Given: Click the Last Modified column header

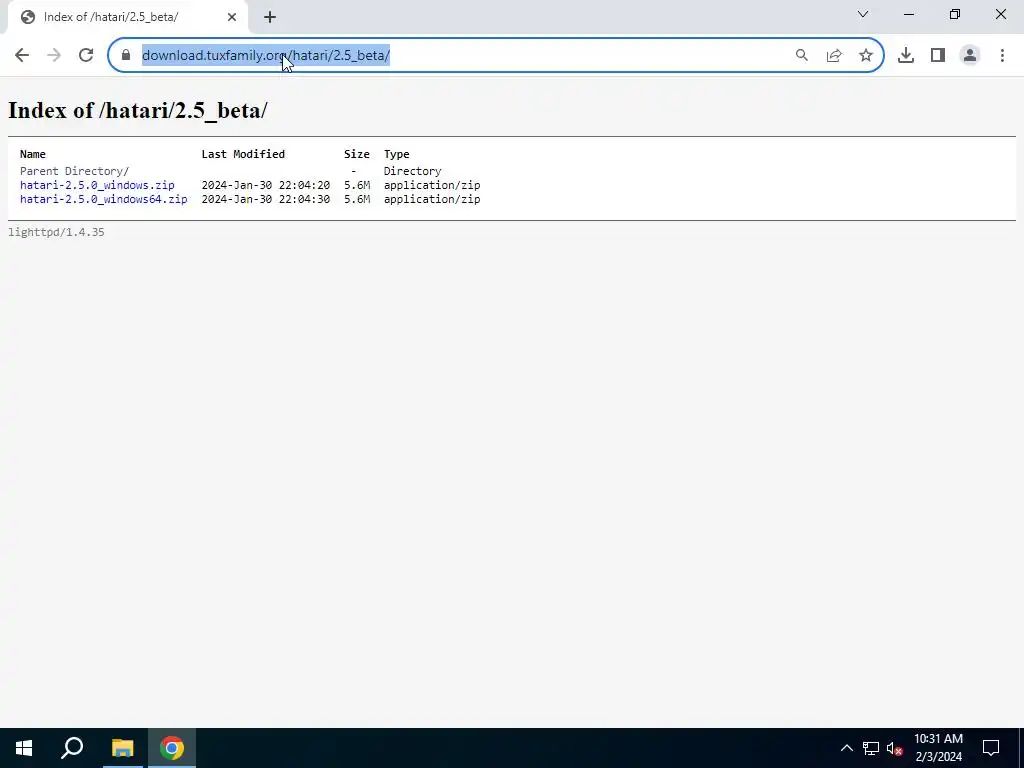Looking at the screenshot, I should (x=243, y=154).
